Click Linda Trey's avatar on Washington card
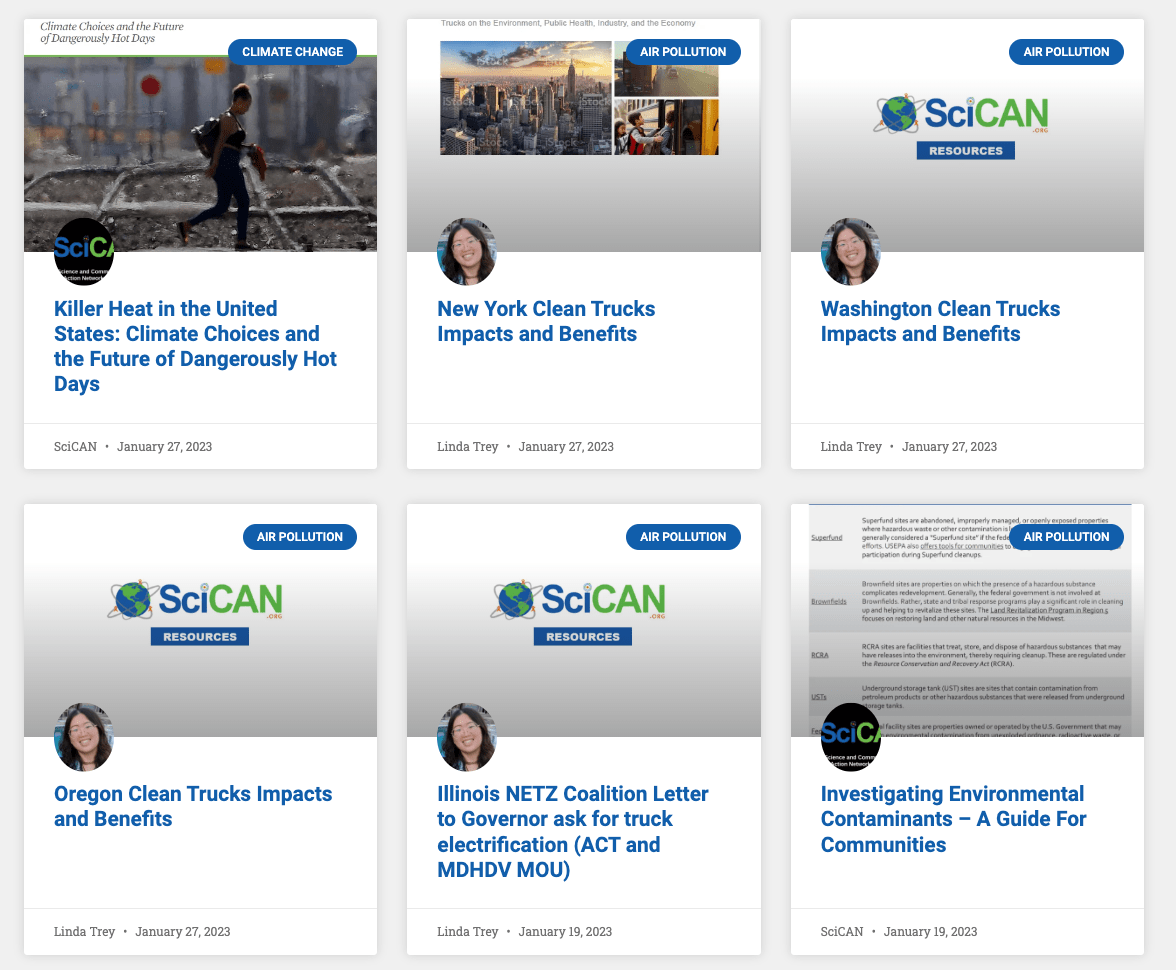Image resolution: width=1176 pixels, height=970 pixels. [x=851, y=252]
